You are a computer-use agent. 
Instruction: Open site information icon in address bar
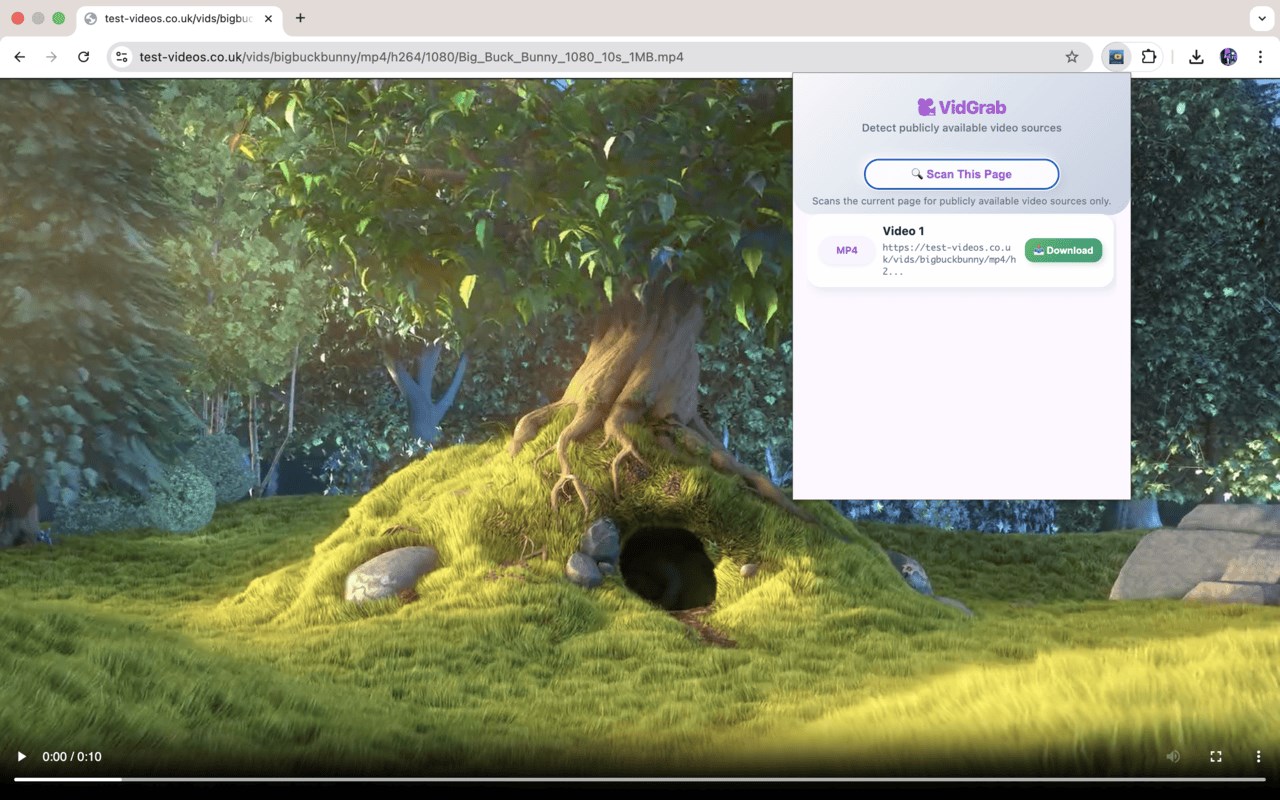(x=122, y=57)
